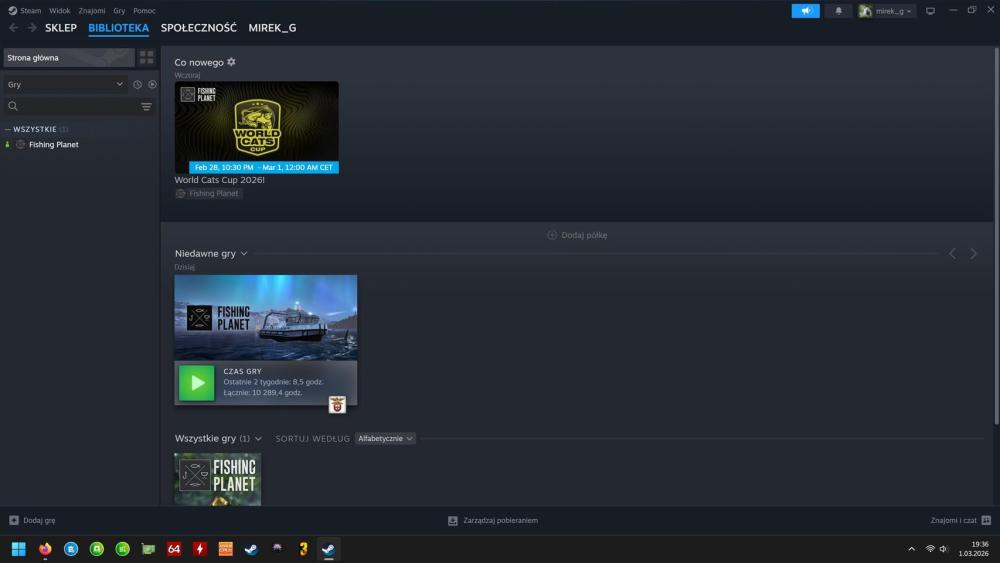Click the library vertical scrollbar
Screen dimensions: 1000x563
[x=996, y=236]
